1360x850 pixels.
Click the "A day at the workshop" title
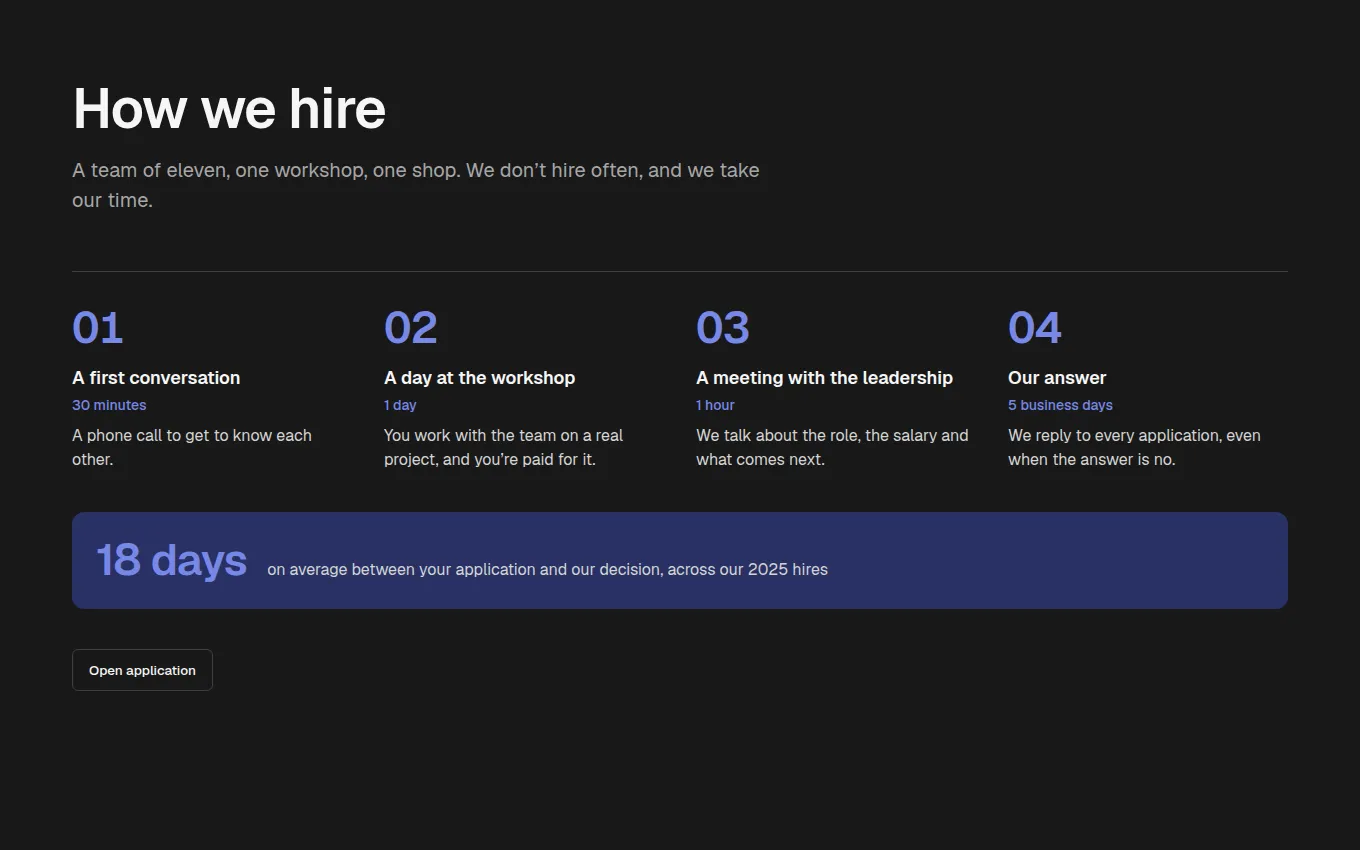point(479,378)
